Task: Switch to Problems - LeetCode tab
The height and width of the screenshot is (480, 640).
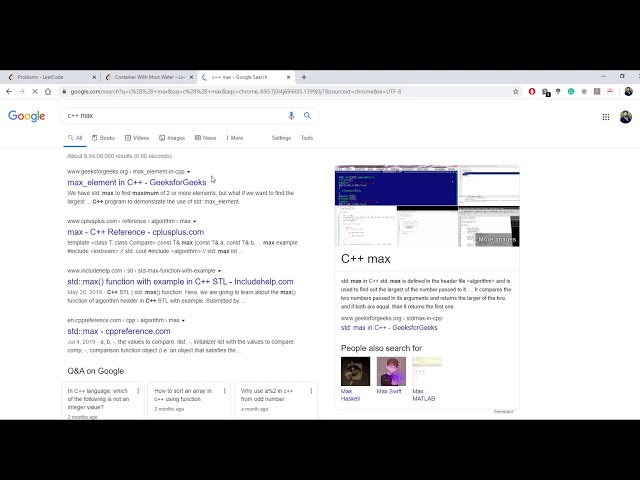Action: click(49, 77)
